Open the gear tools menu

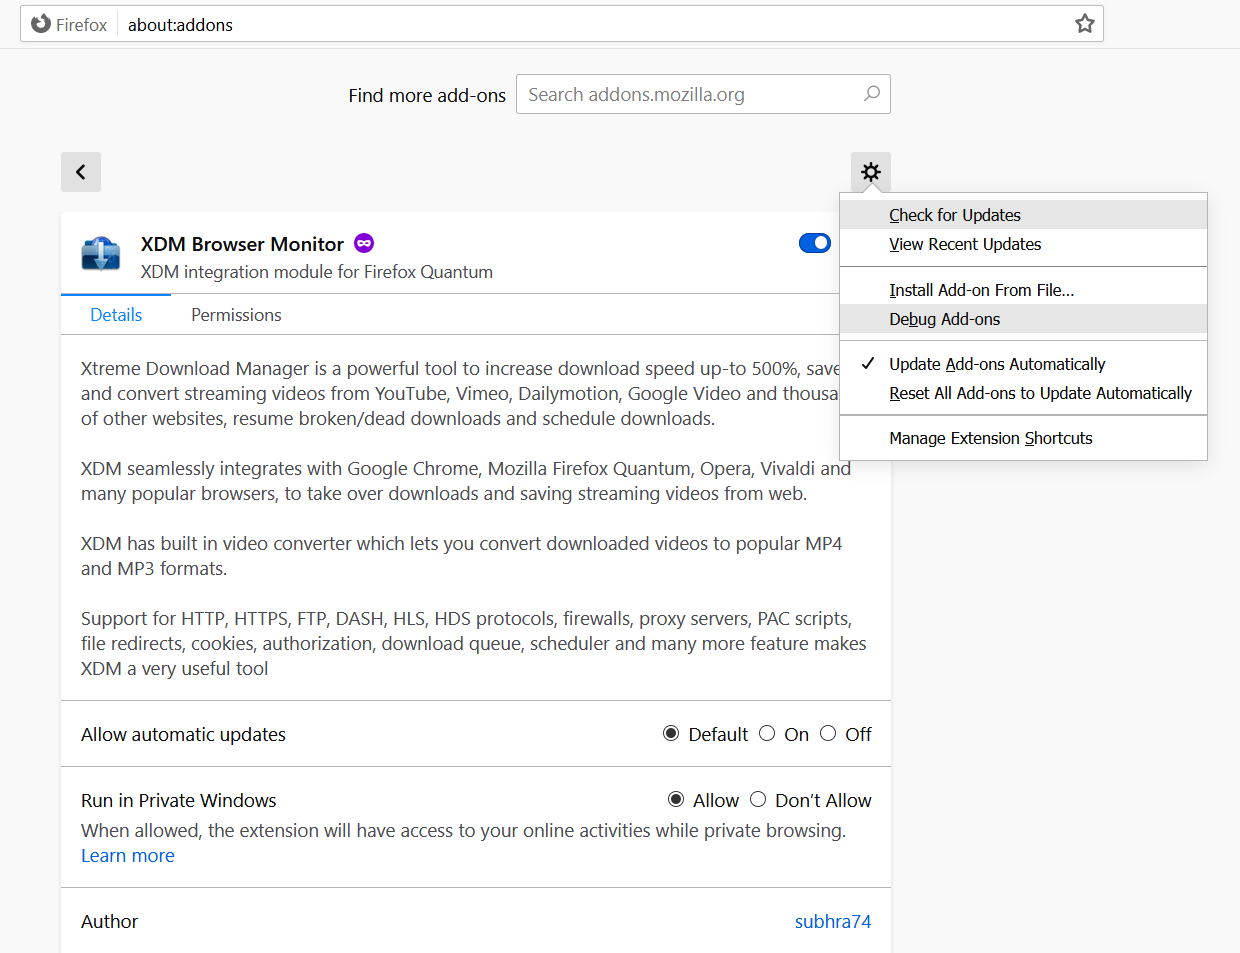(870, 171)
